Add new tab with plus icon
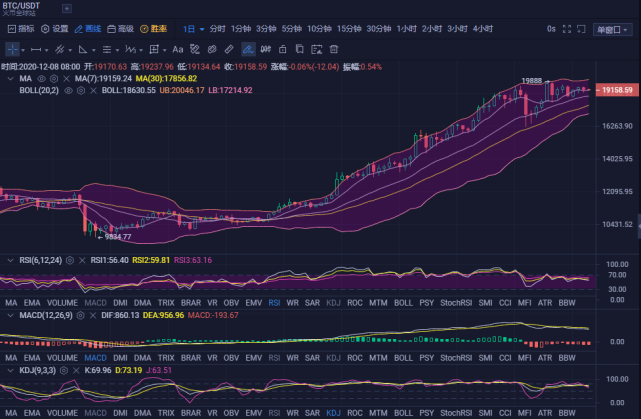This screenshot has height=419, width=641. pos(67,8)
